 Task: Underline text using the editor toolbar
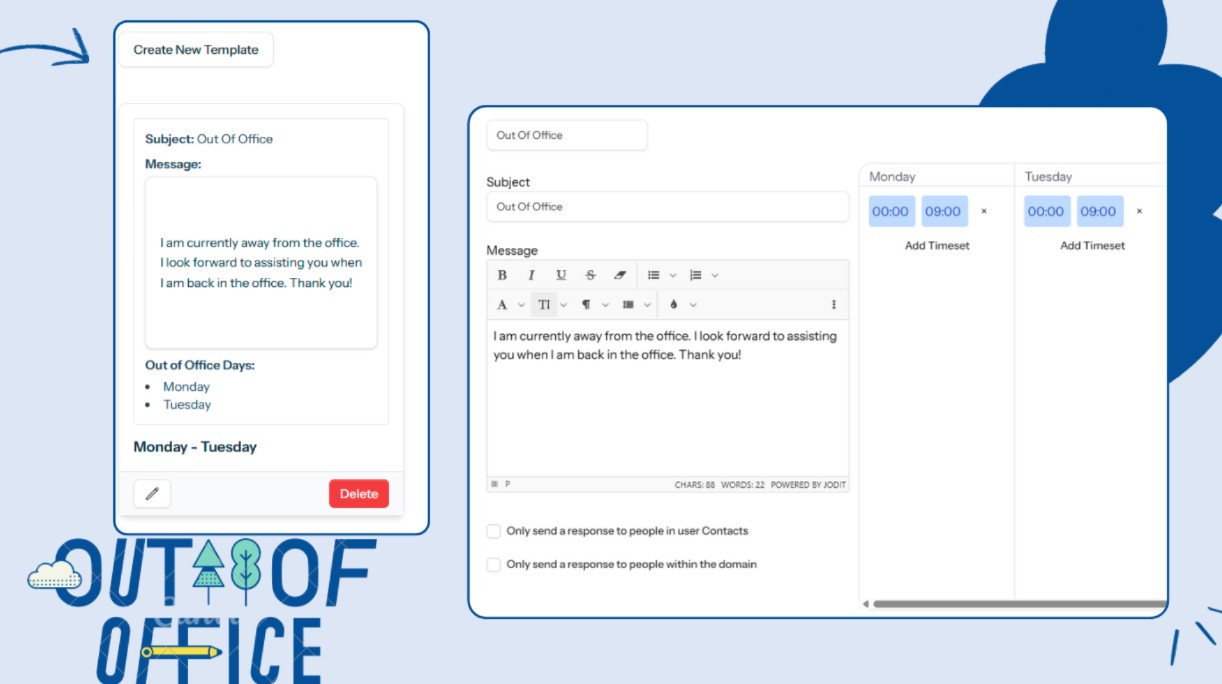(561, 273)
